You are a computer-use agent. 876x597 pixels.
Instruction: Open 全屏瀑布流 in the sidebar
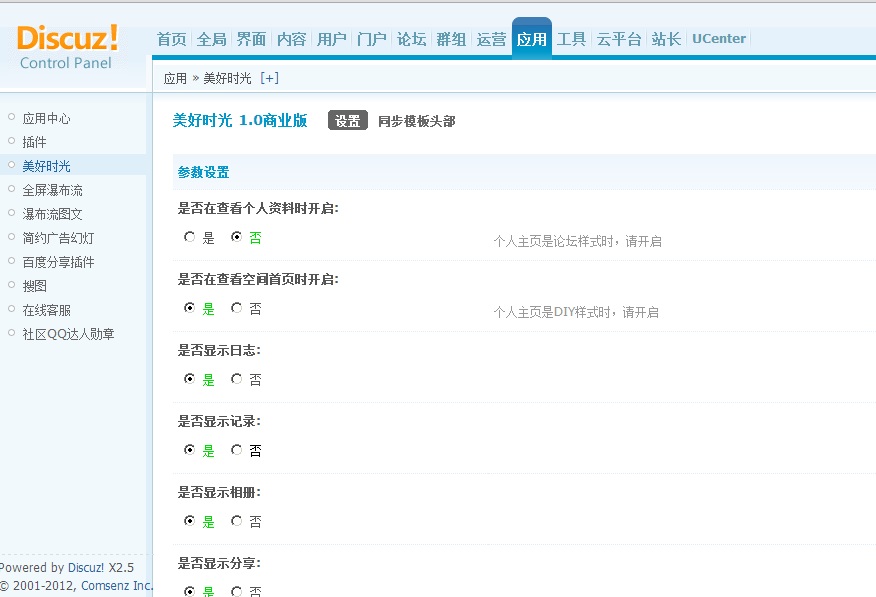pos(53,190)
